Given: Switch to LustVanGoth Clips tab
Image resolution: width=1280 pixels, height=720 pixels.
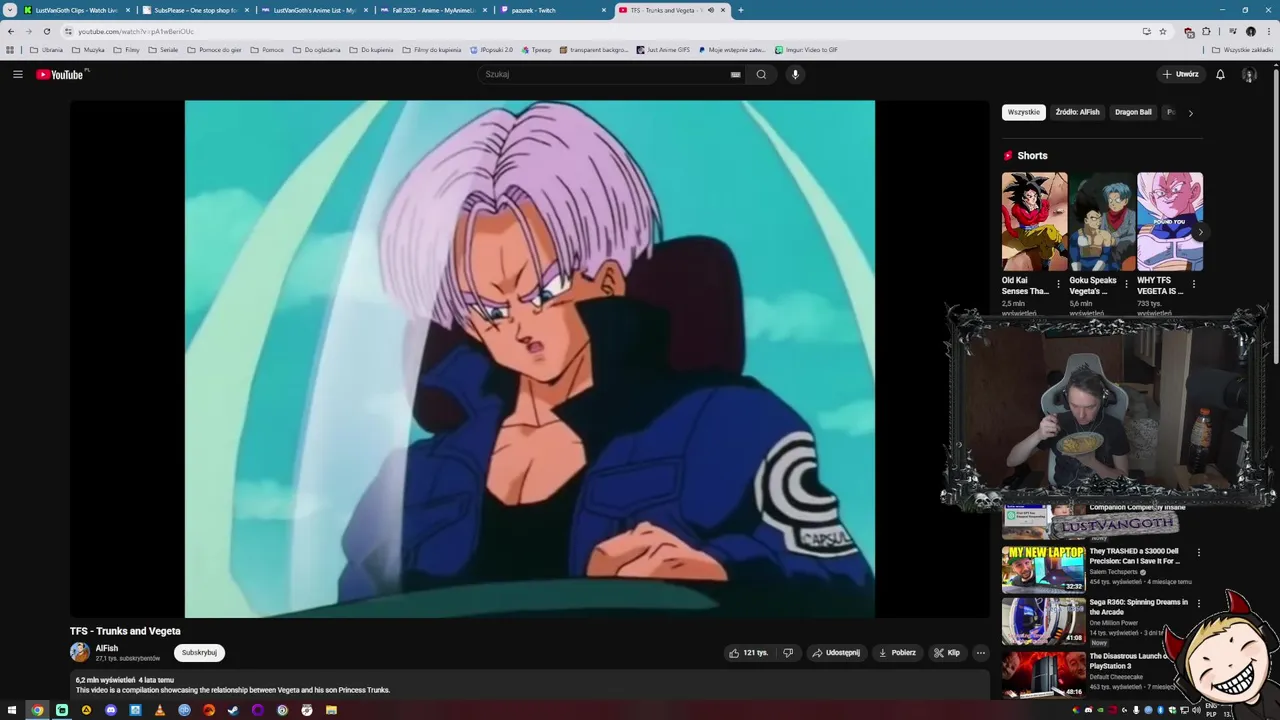Looking at the screenshot, I should coord(76,10).
